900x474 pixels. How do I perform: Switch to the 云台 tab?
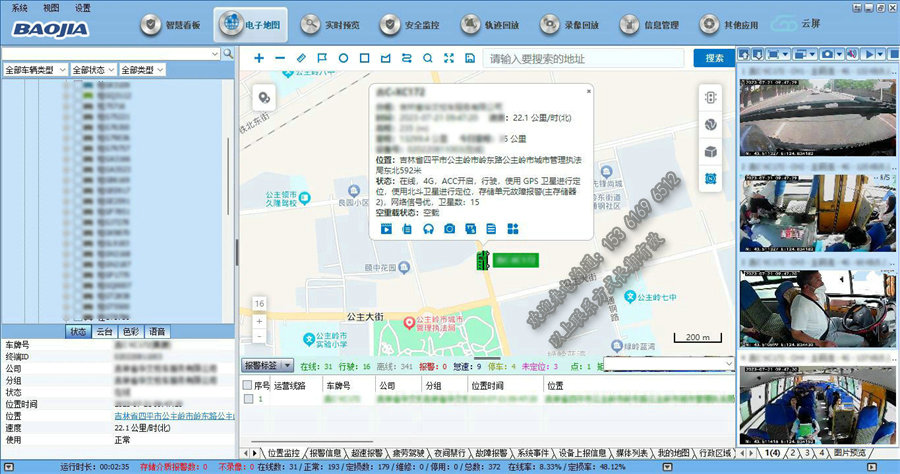coord(104,332)
